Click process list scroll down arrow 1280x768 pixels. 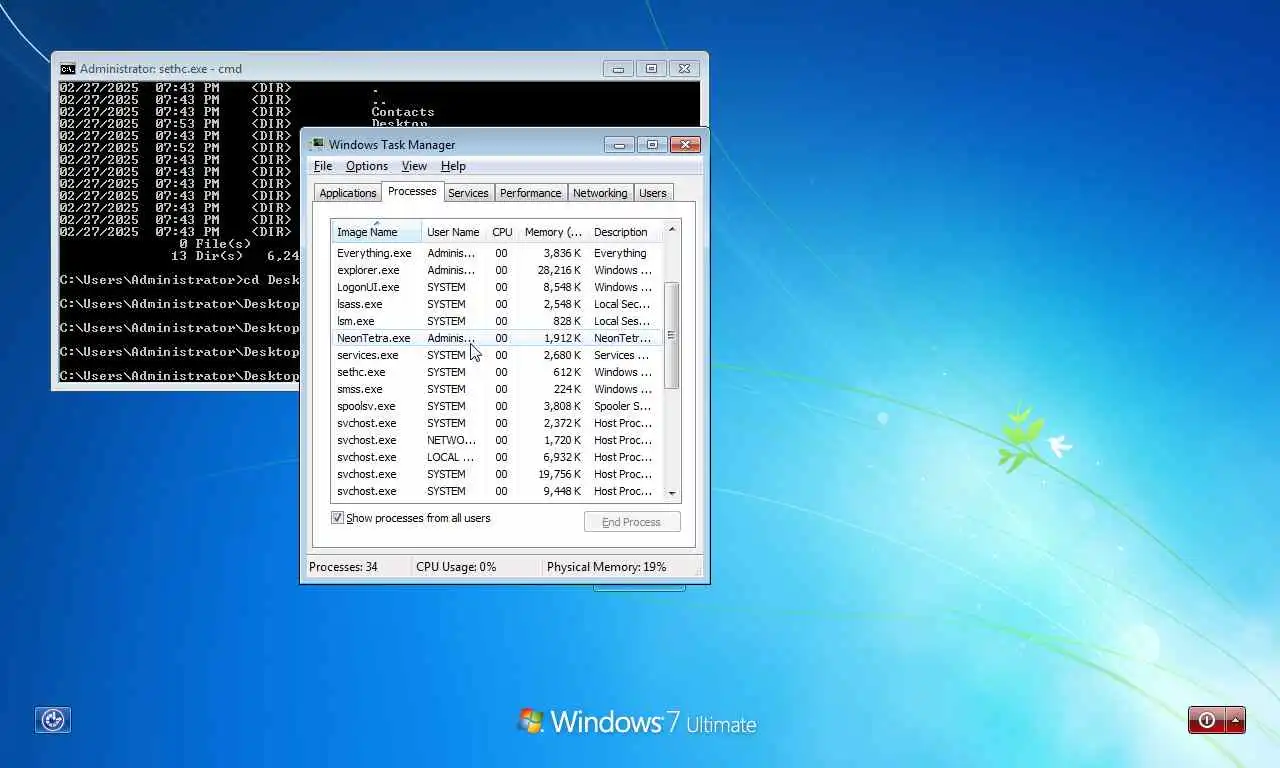[x=672, y=493]
